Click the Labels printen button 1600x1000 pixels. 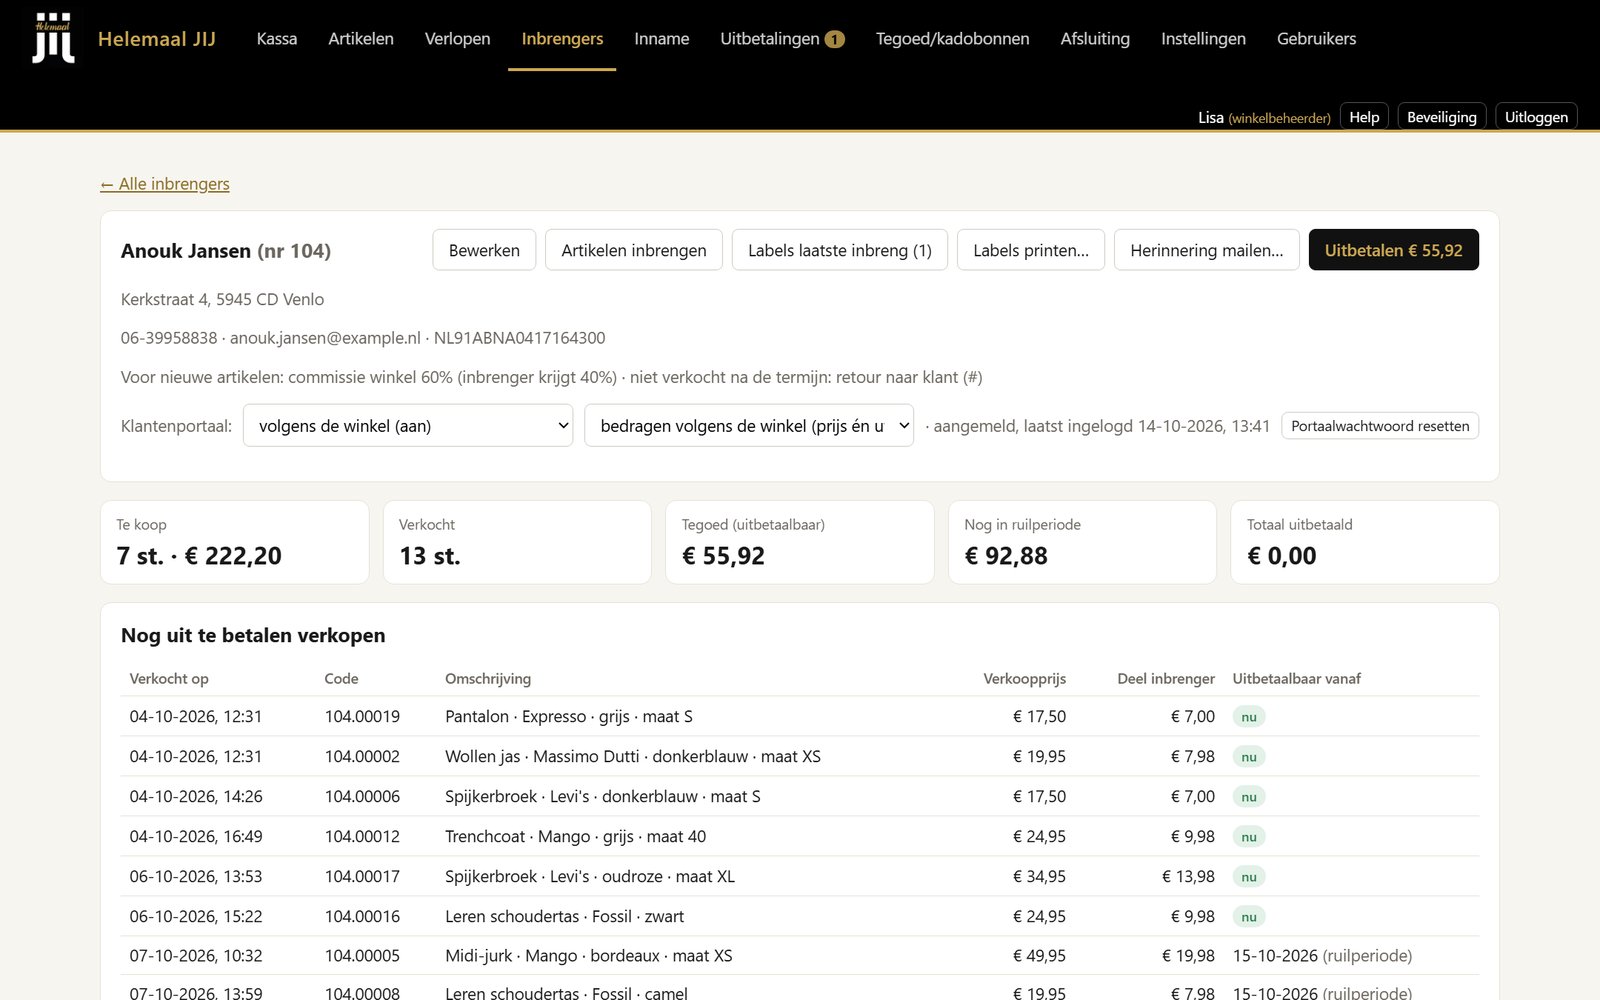(x=1031, y=250)
